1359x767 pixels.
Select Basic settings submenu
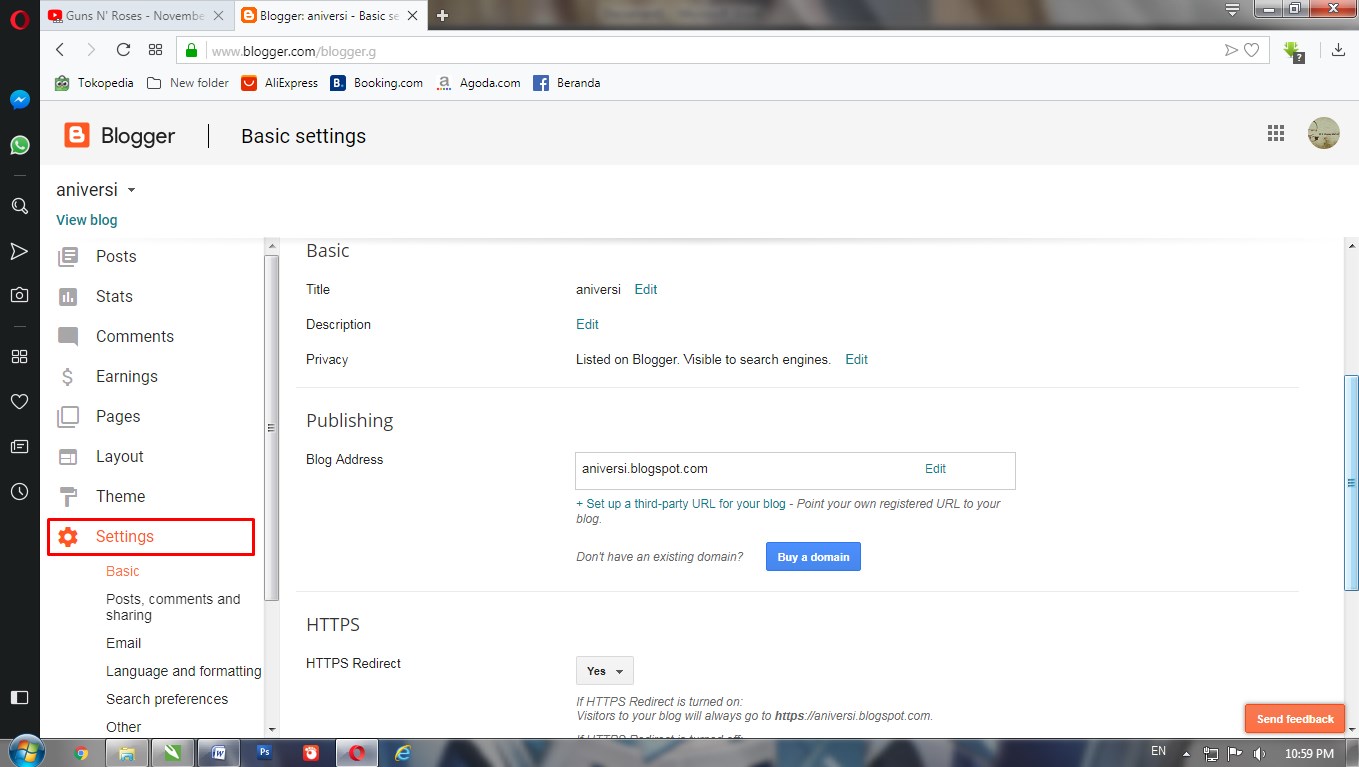coord(123,571)
